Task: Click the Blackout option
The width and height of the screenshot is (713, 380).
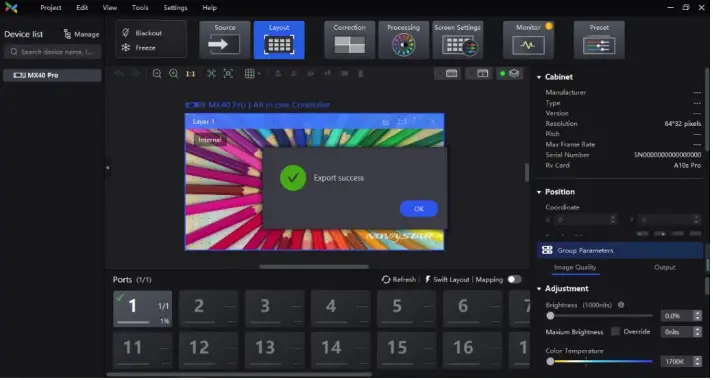Action: (142, 33)
